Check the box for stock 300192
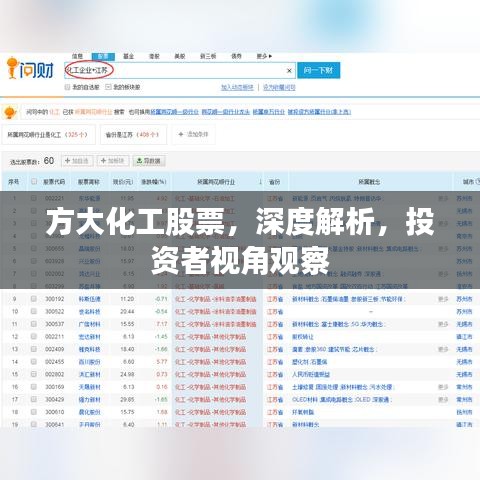The width and height of the screenshot is (480, 480). (x=34, y=299)
